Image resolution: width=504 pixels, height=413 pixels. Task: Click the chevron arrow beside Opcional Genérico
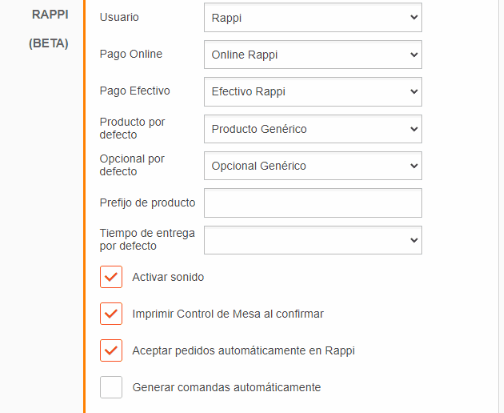pyautogui.click(x=414, y=166)
